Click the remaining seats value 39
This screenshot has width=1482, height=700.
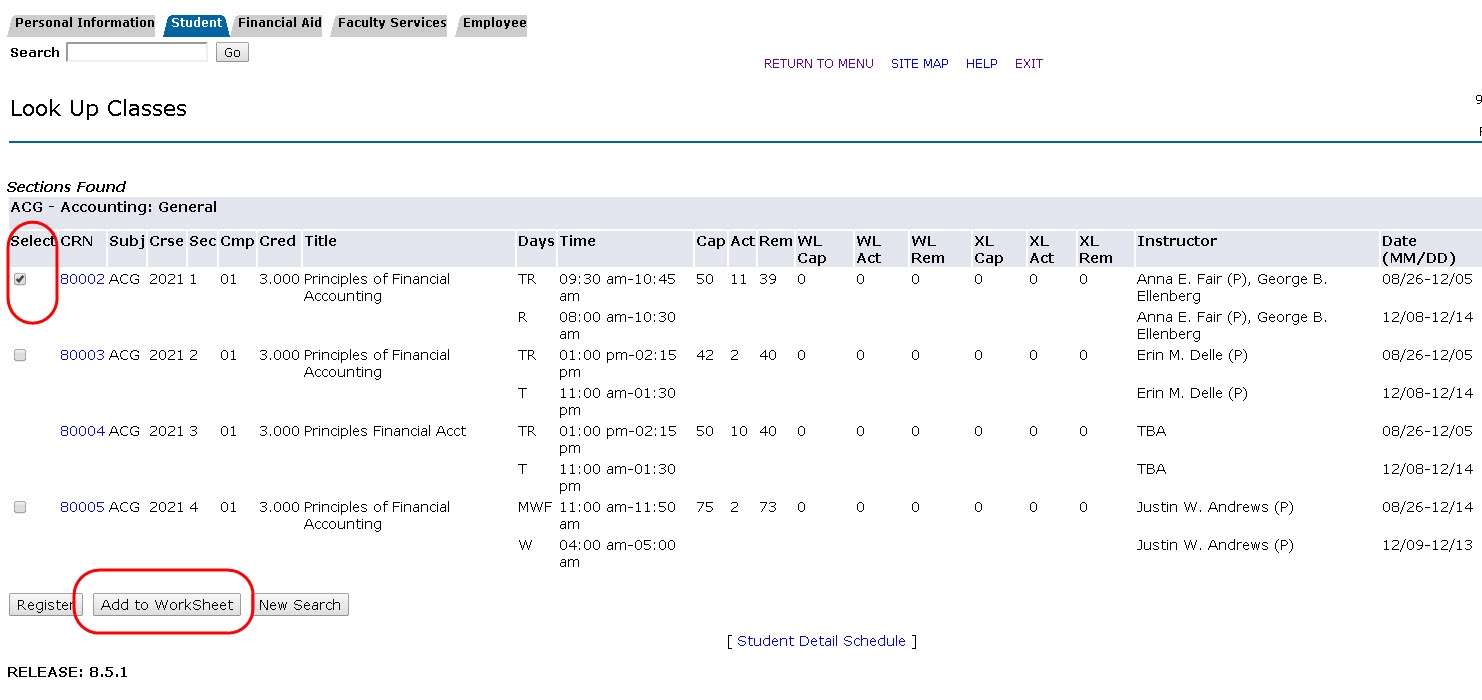point(768,280)
